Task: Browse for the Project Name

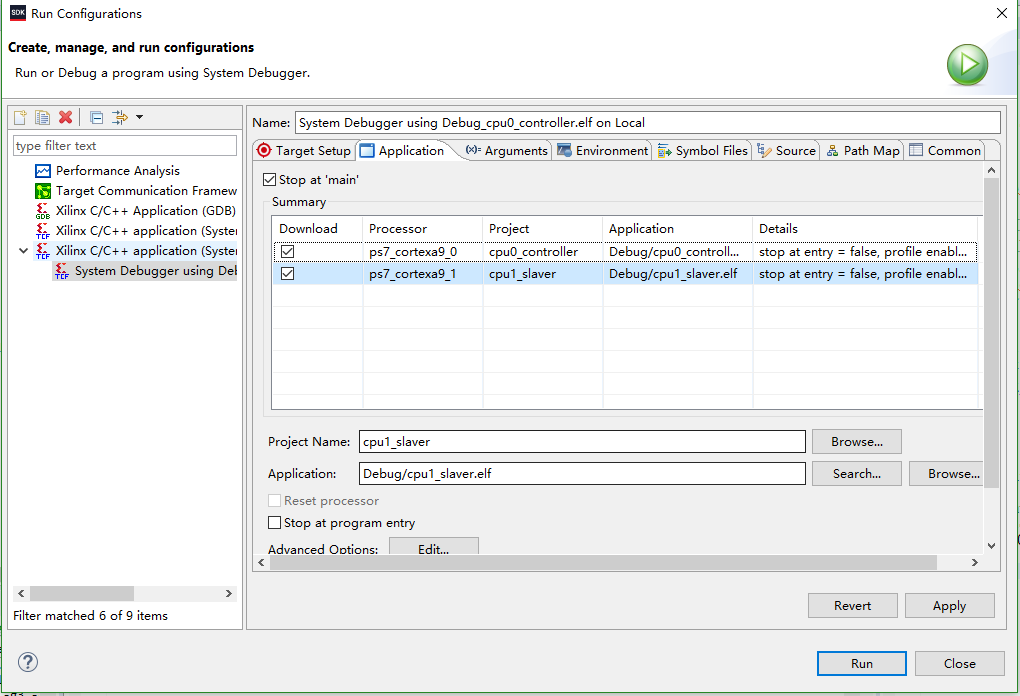Action: [x=857, y=442]
